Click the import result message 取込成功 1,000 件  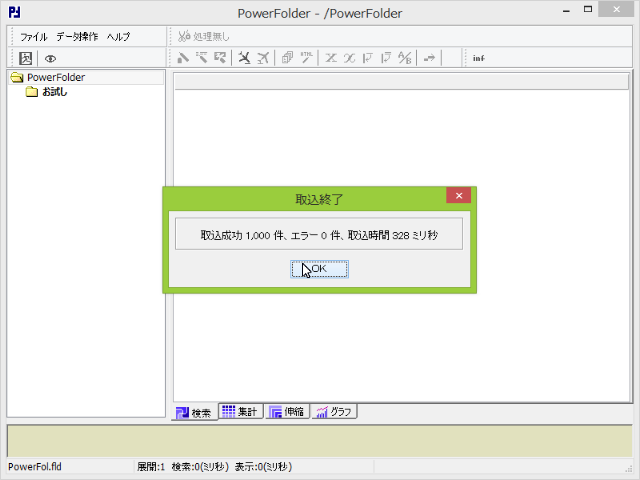tap(319, 235)
